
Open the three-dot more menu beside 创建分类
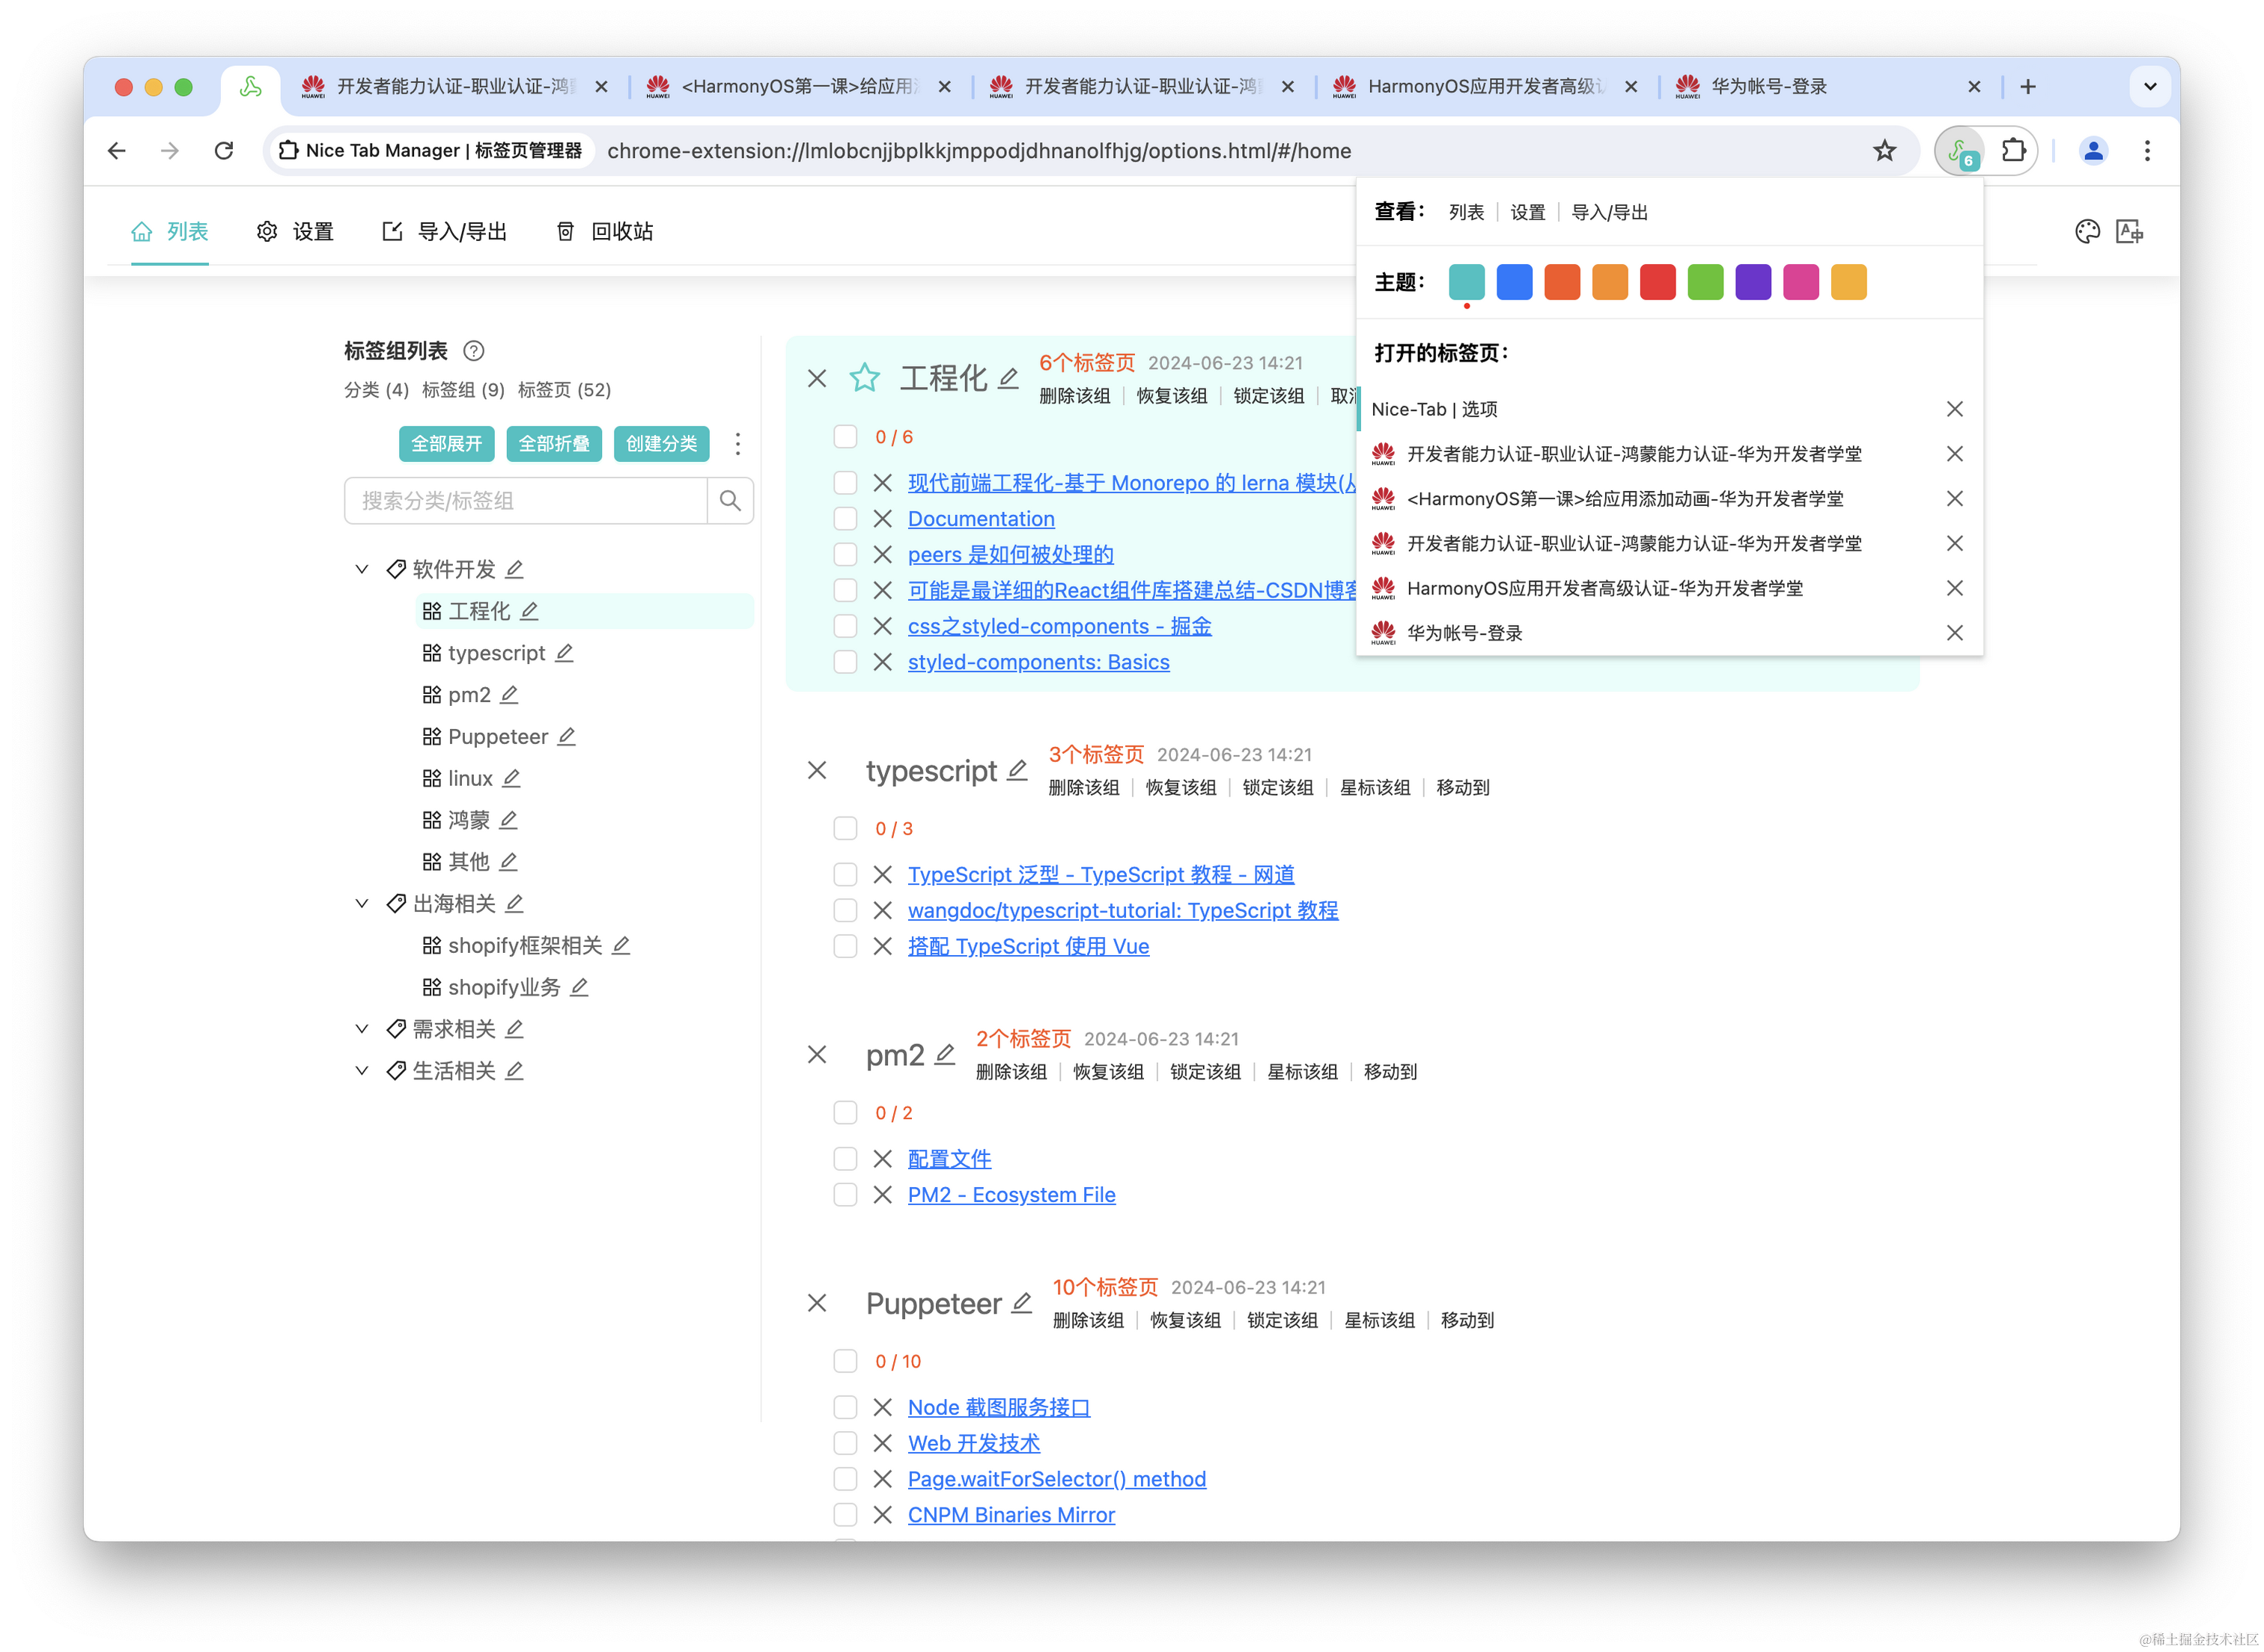[x=738, y=443]
